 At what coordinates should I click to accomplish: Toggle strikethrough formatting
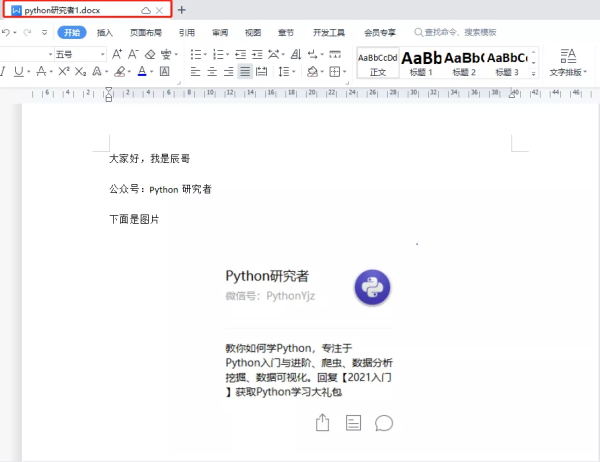[x=41, y=72]
